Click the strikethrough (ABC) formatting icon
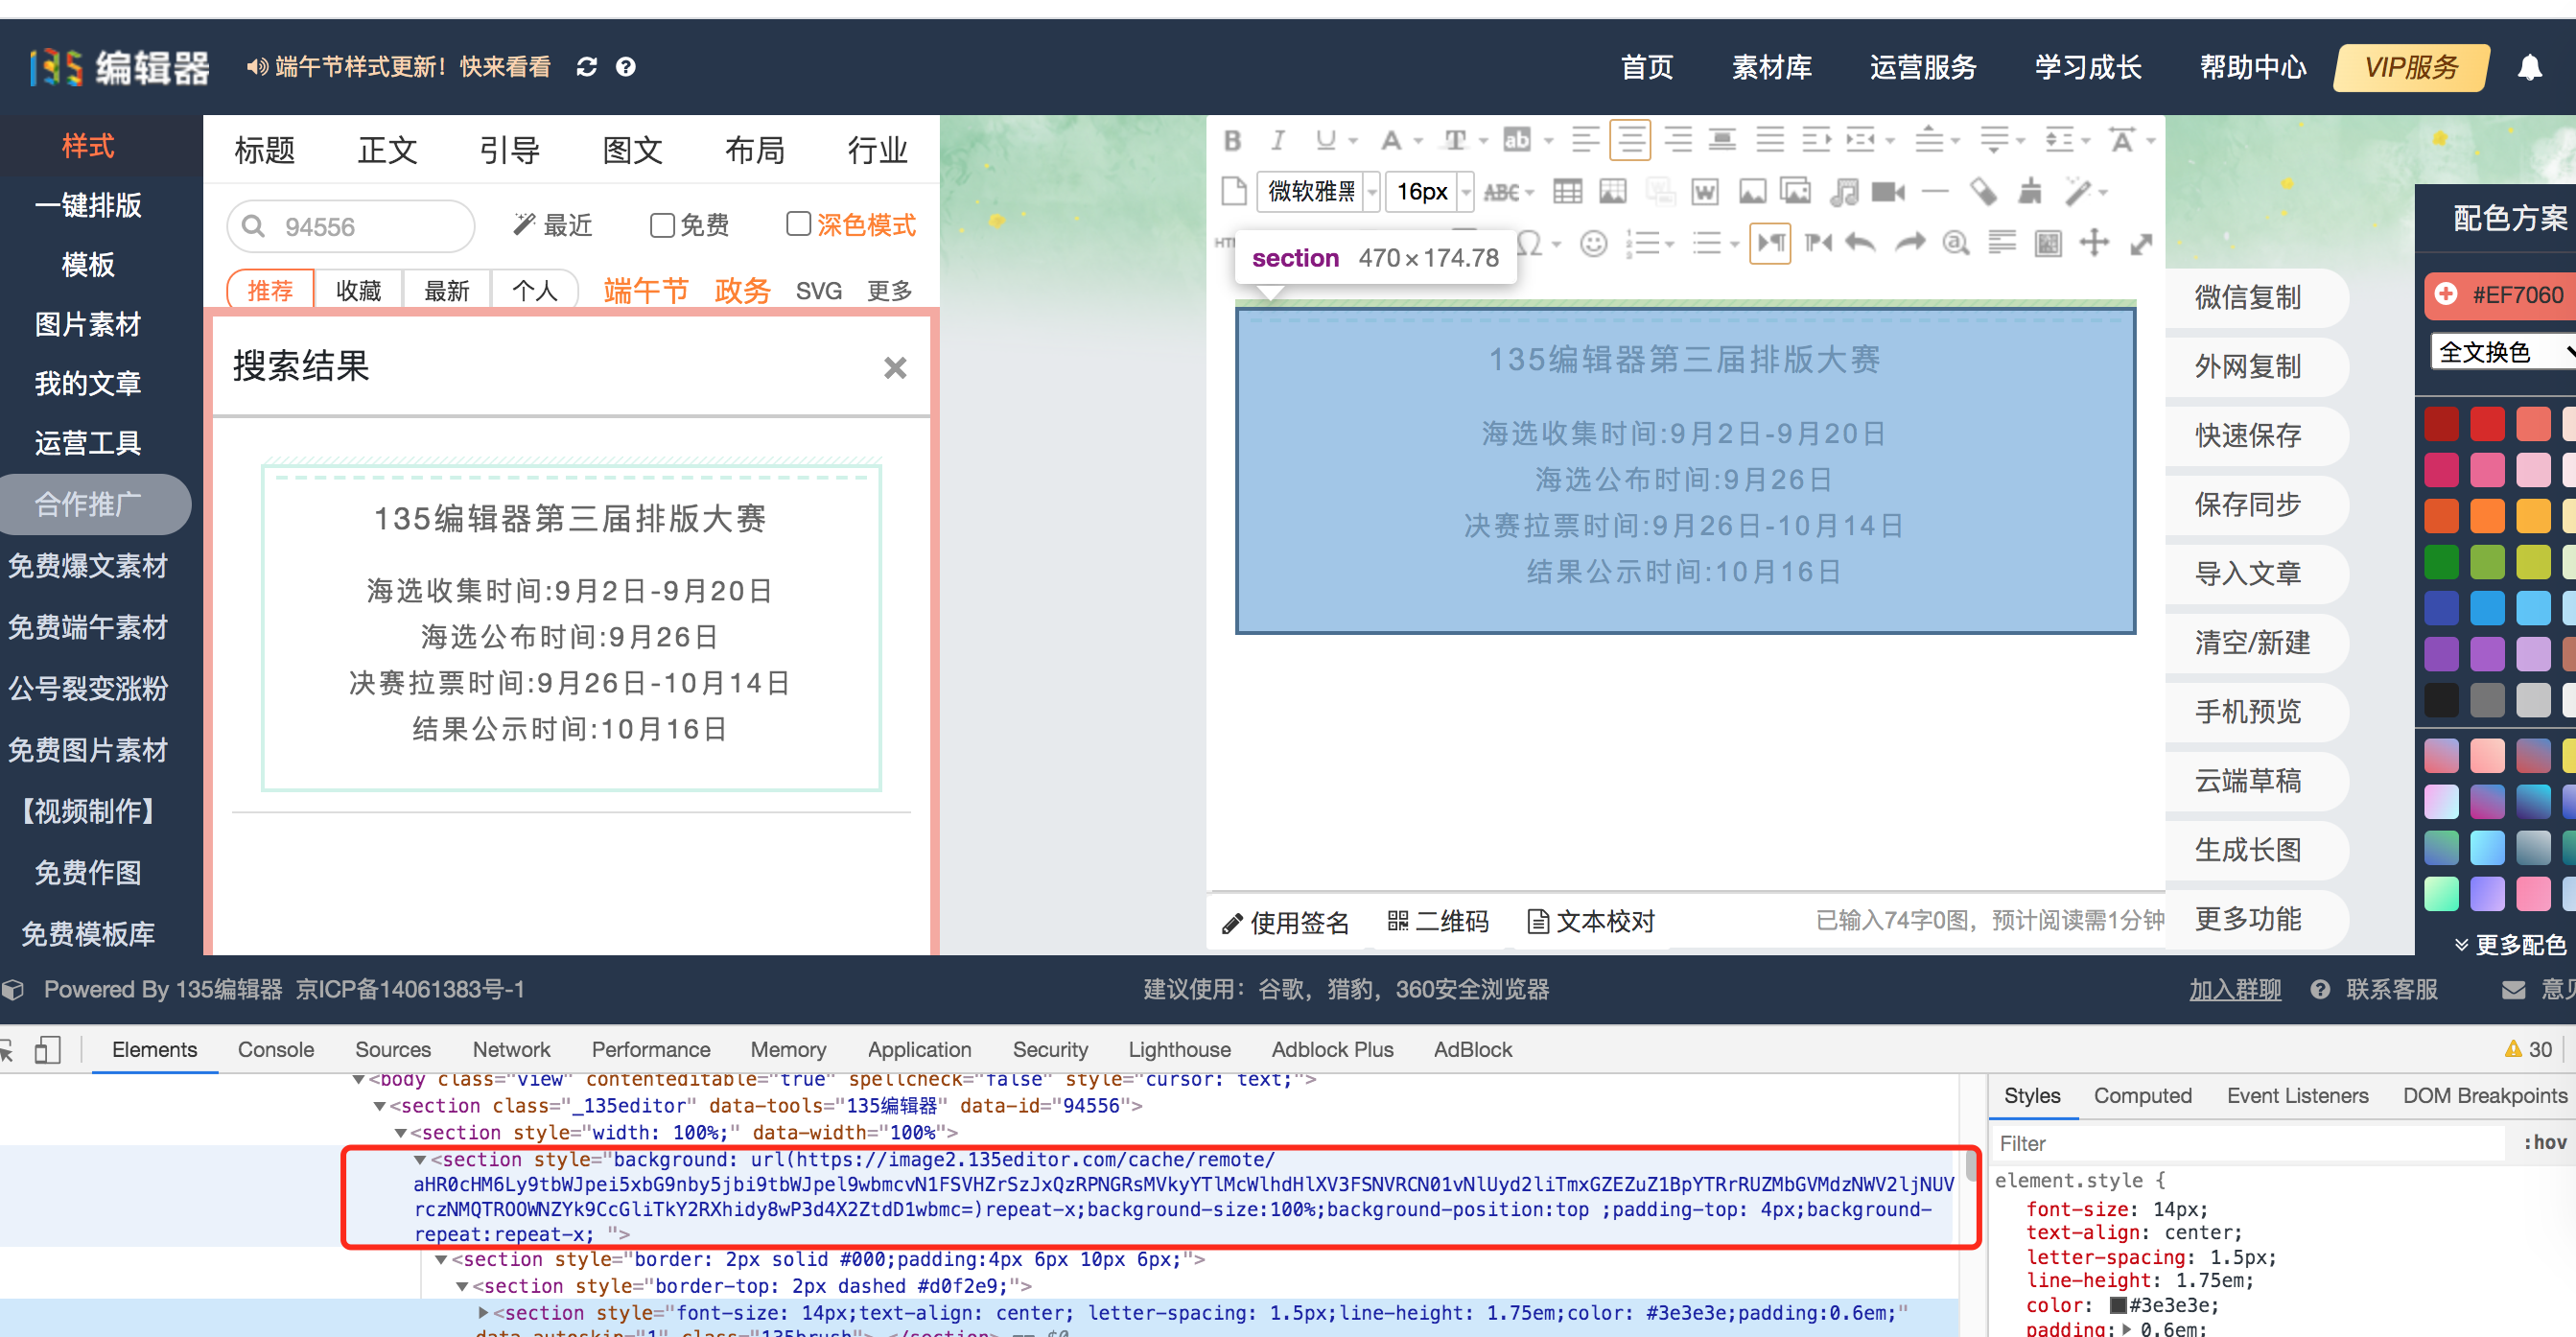The height and width of the screenshot is (1337, 2576). 1503,193
